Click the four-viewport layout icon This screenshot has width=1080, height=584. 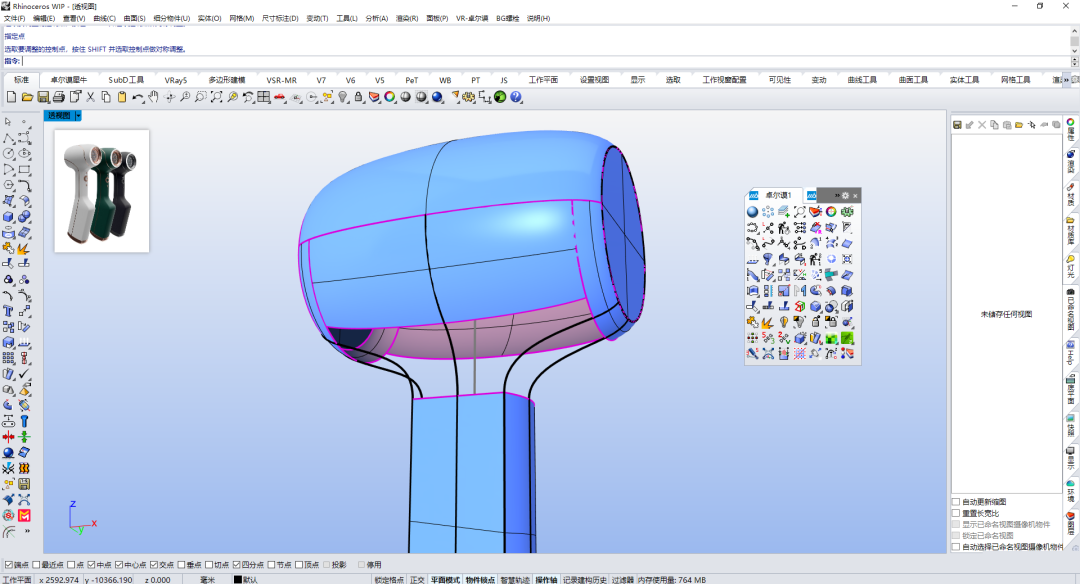(264, 97)
